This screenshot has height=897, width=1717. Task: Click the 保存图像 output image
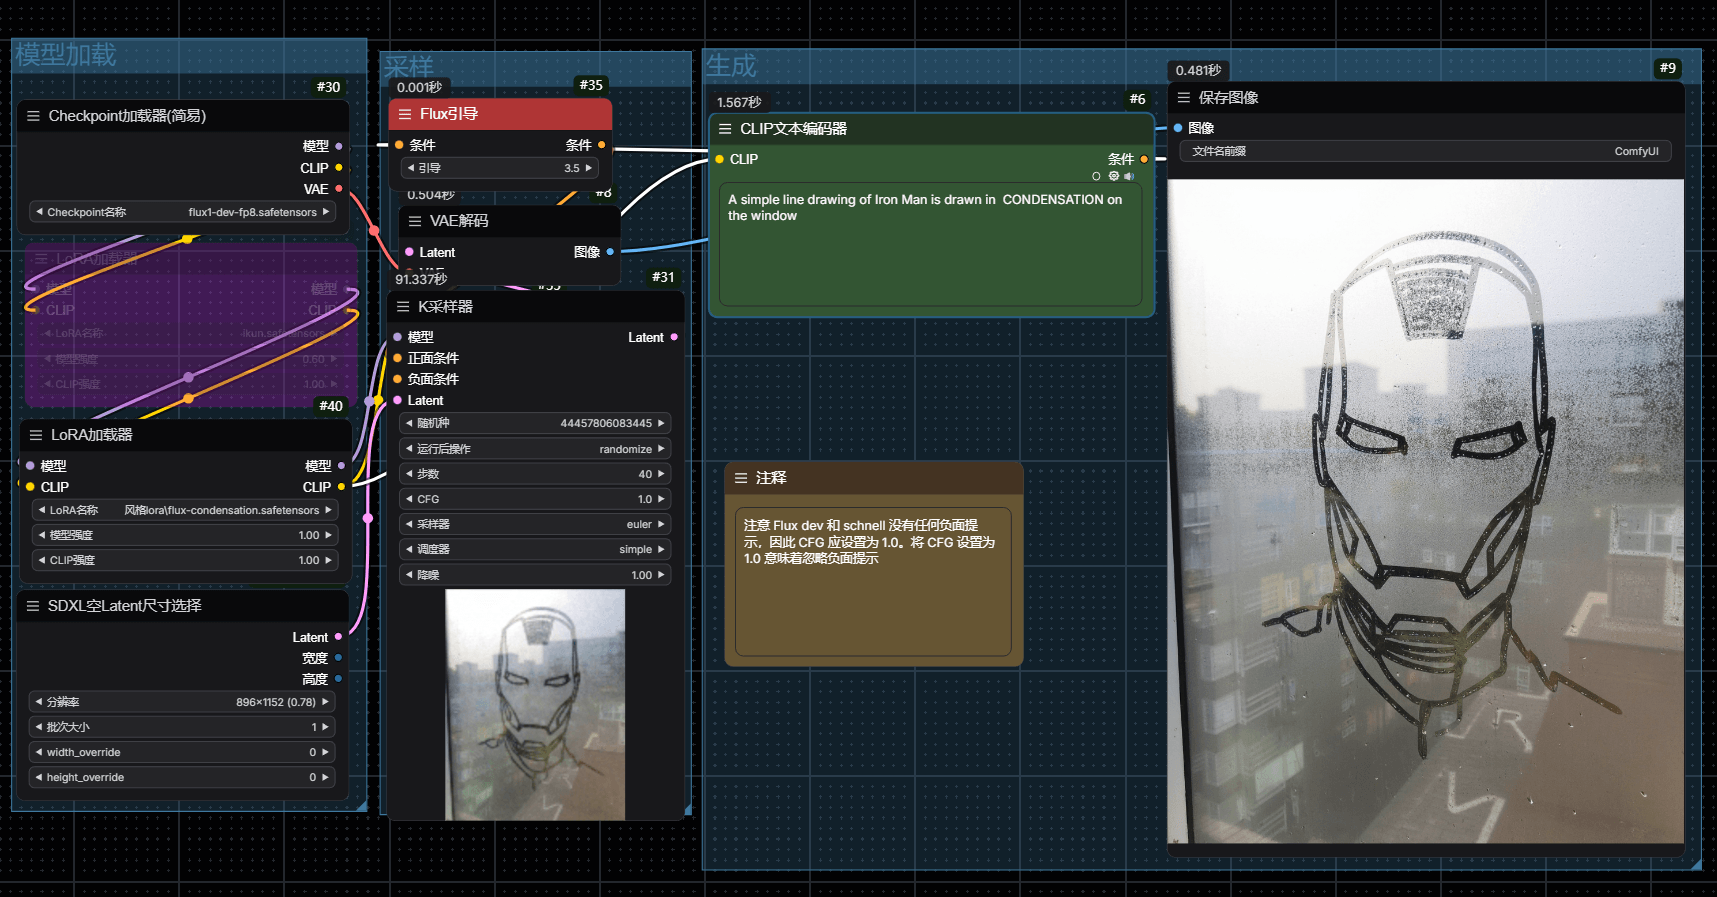1425,511
